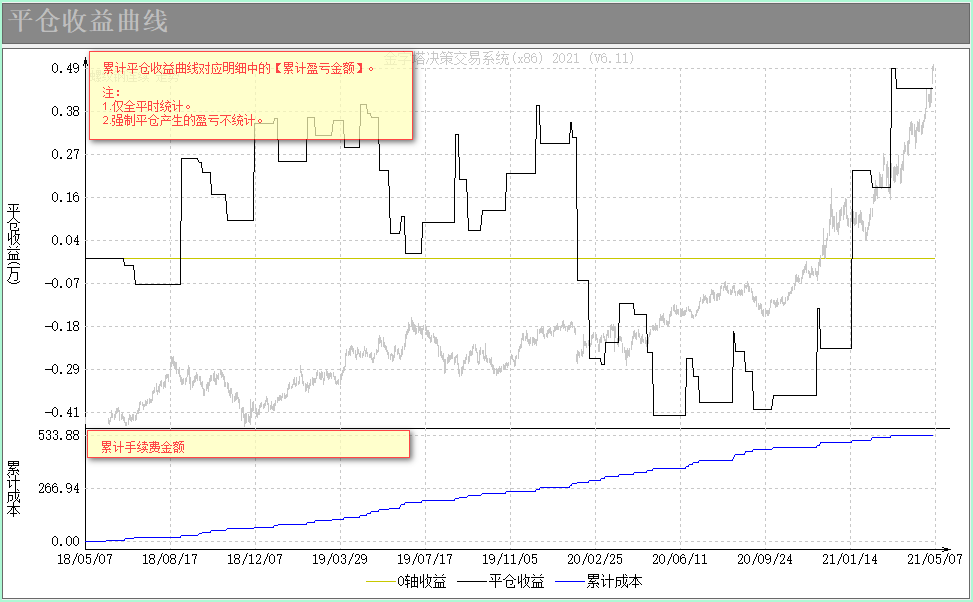Click the 21/01/14 date axis label

850,559
